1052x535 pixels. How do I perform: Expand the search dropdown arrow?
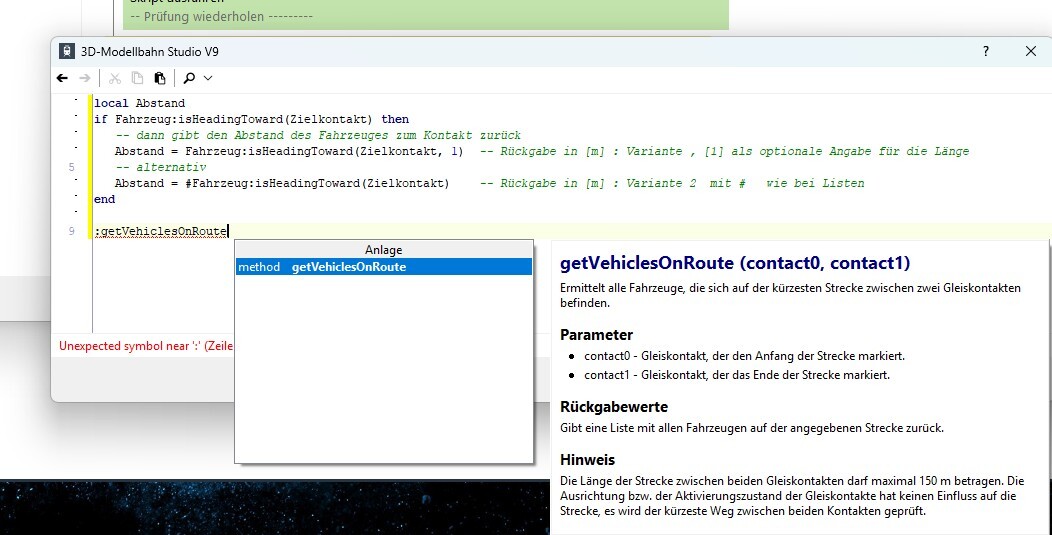tap(208, 79)
